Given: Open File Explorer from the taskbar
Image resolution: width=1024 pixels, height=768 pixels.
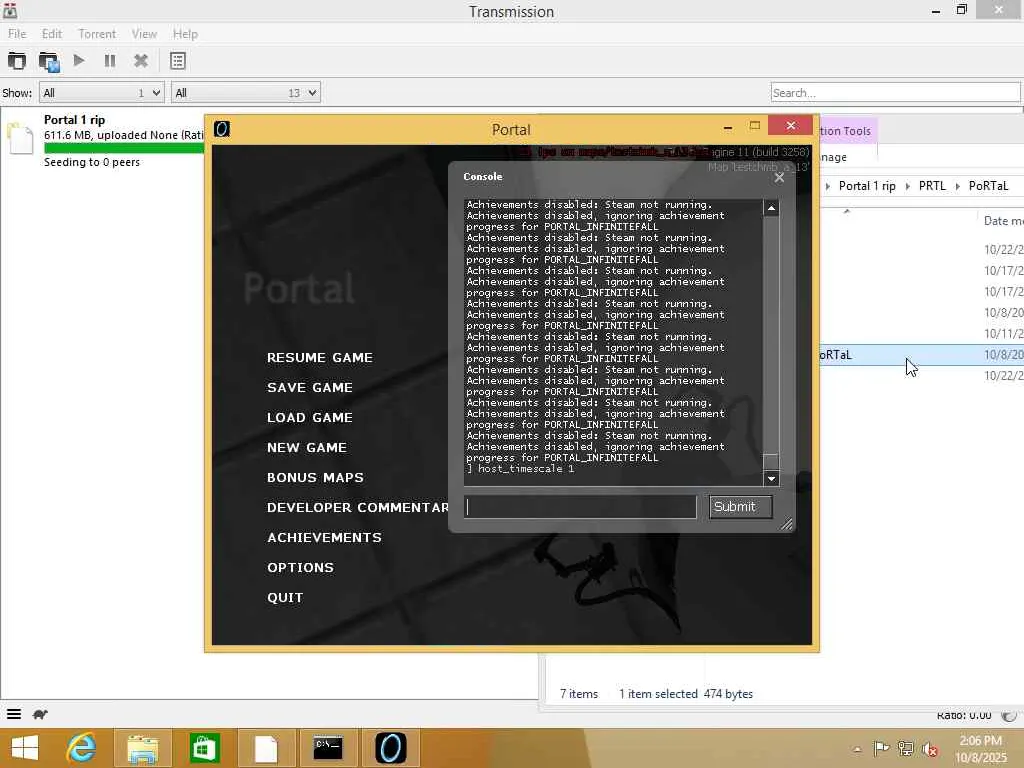Looking at the screenshot, I should [142, 748].
